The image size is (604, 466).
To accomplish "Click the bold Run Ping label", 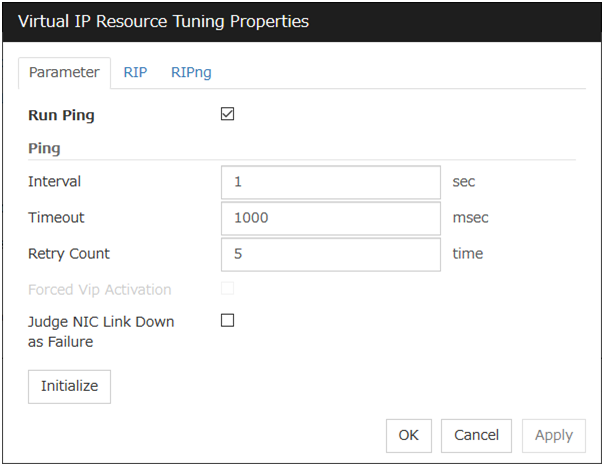I will point(62,115).
